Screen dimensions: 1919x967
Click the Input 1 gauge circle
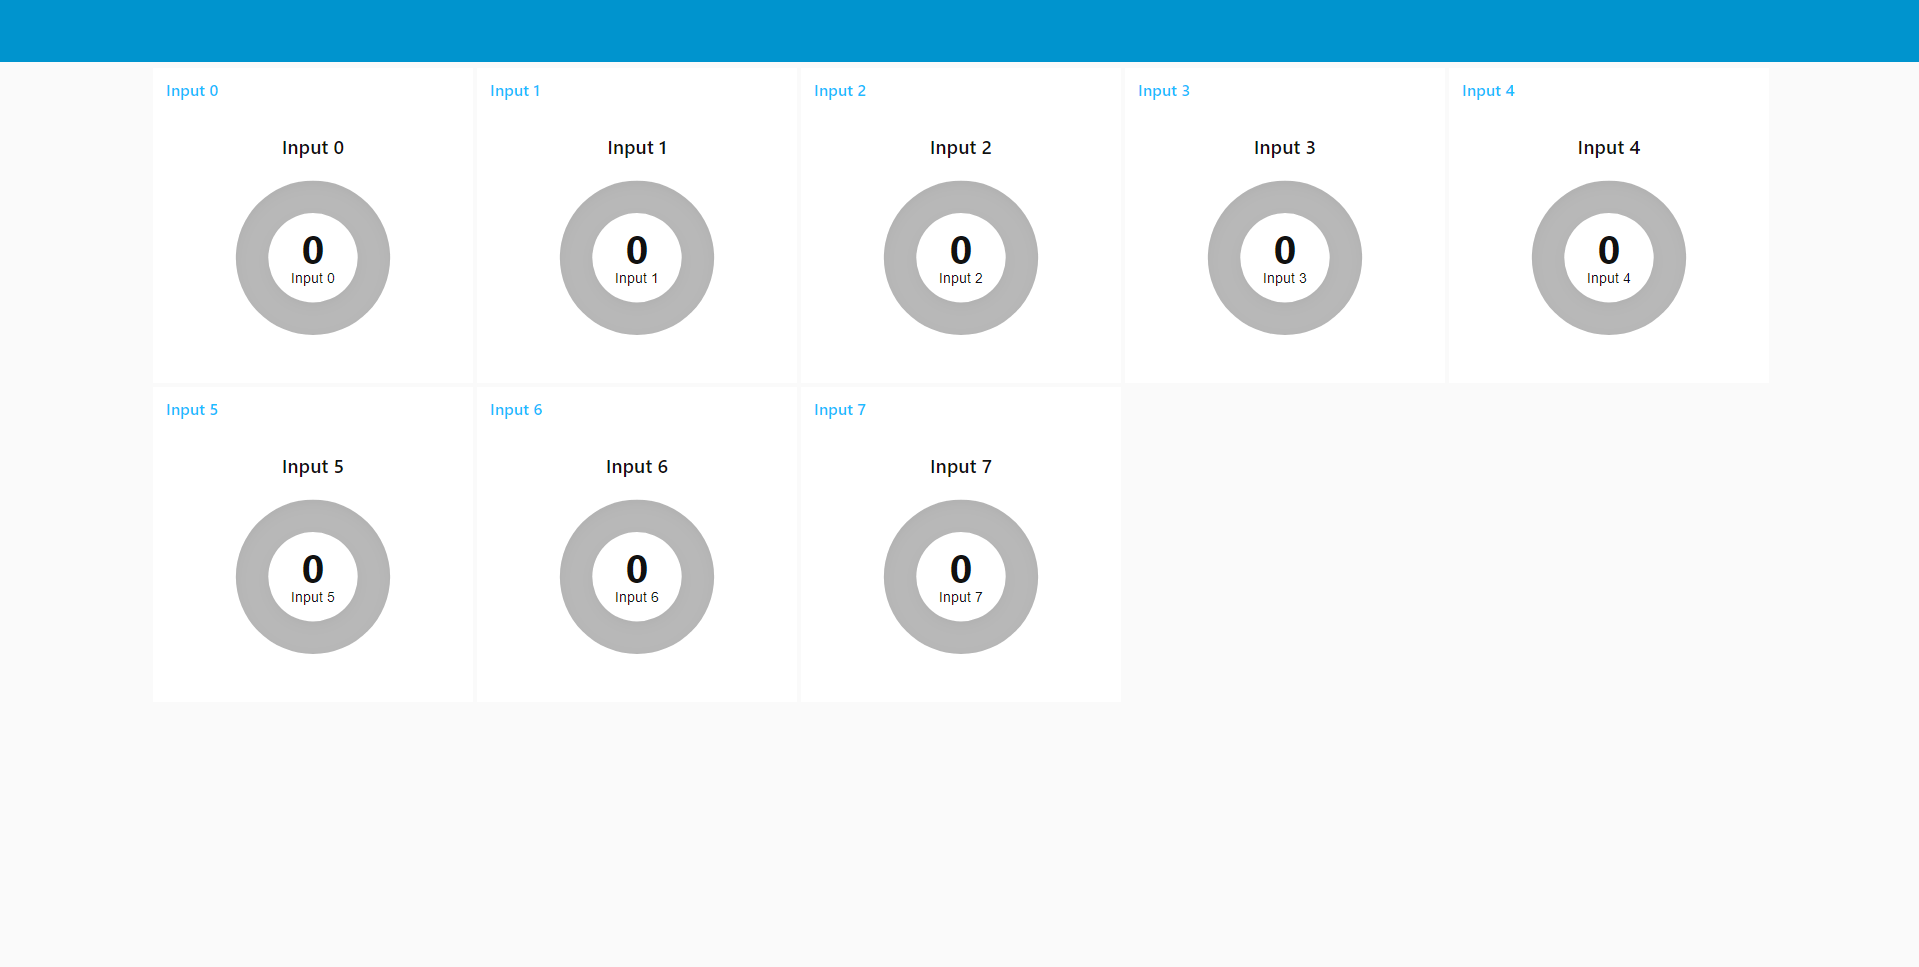click(637, 257)
